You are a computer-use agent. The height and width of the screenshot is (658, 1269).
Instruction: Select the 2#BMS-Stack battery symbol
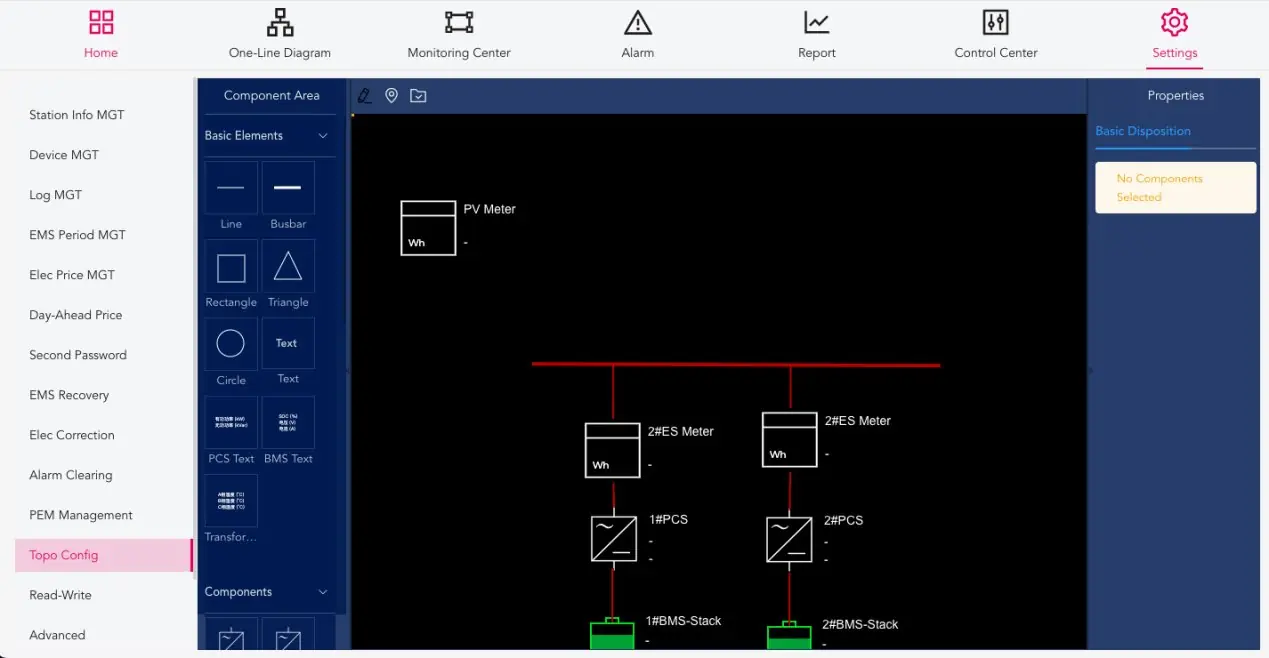tap(789, 637)
